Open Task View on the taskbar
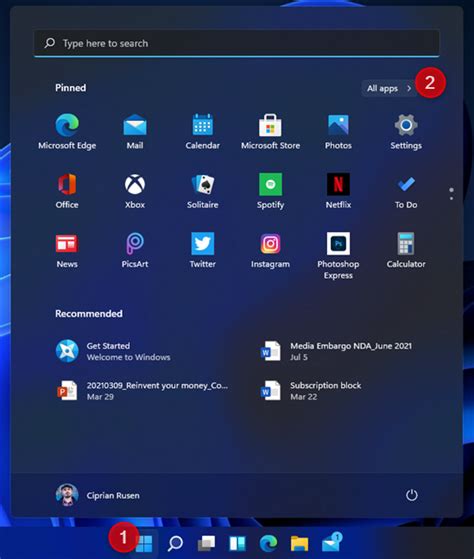 (x=206, y=543)
